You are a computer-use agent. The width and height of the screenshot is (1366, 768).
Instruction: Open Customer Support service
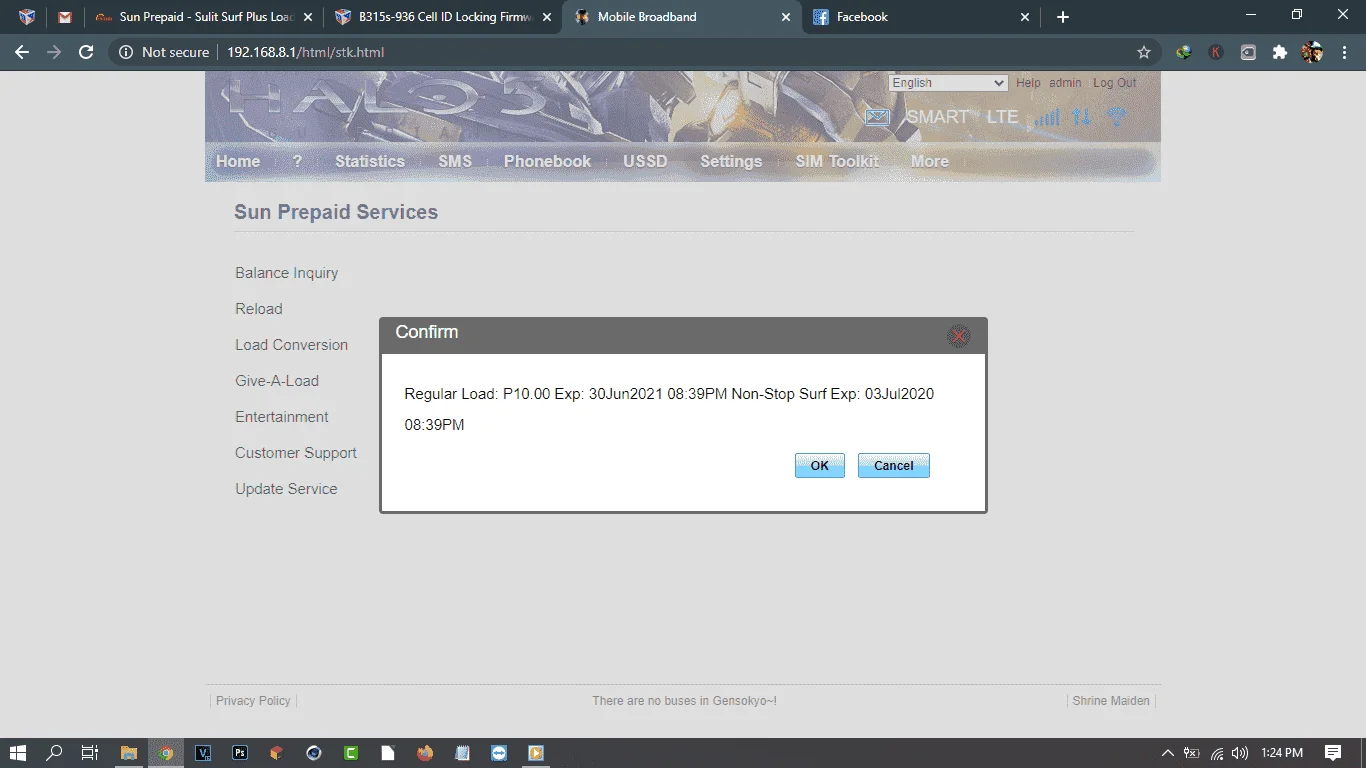[296, 453]
